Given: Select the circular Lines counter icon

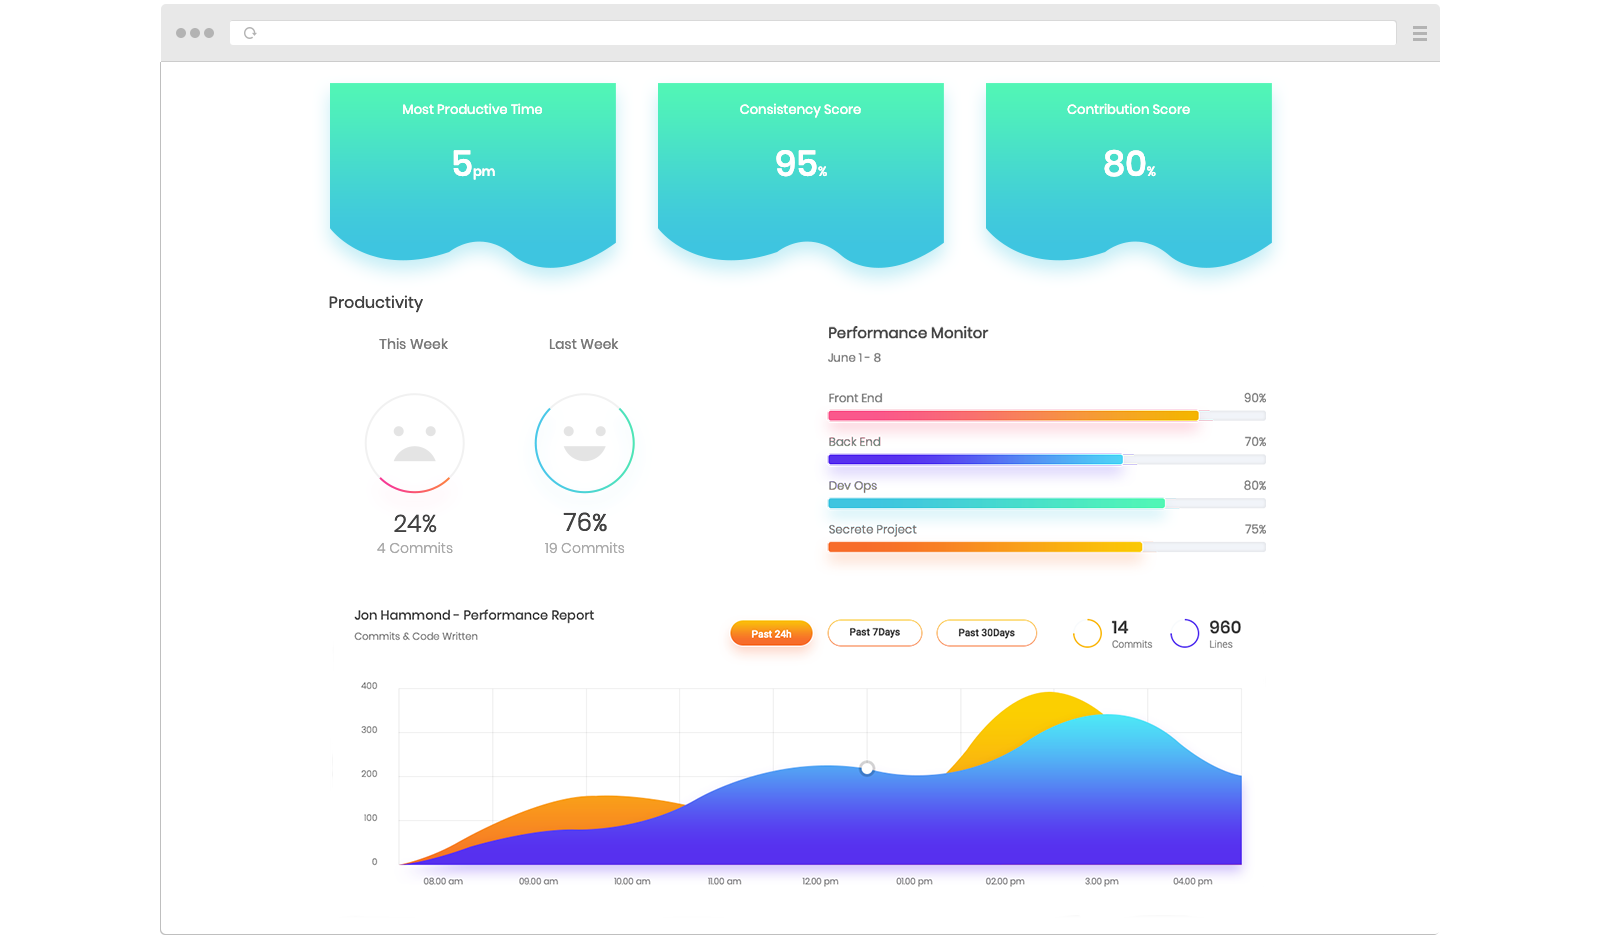Looking at the screenshot, I should [1185, 633].
